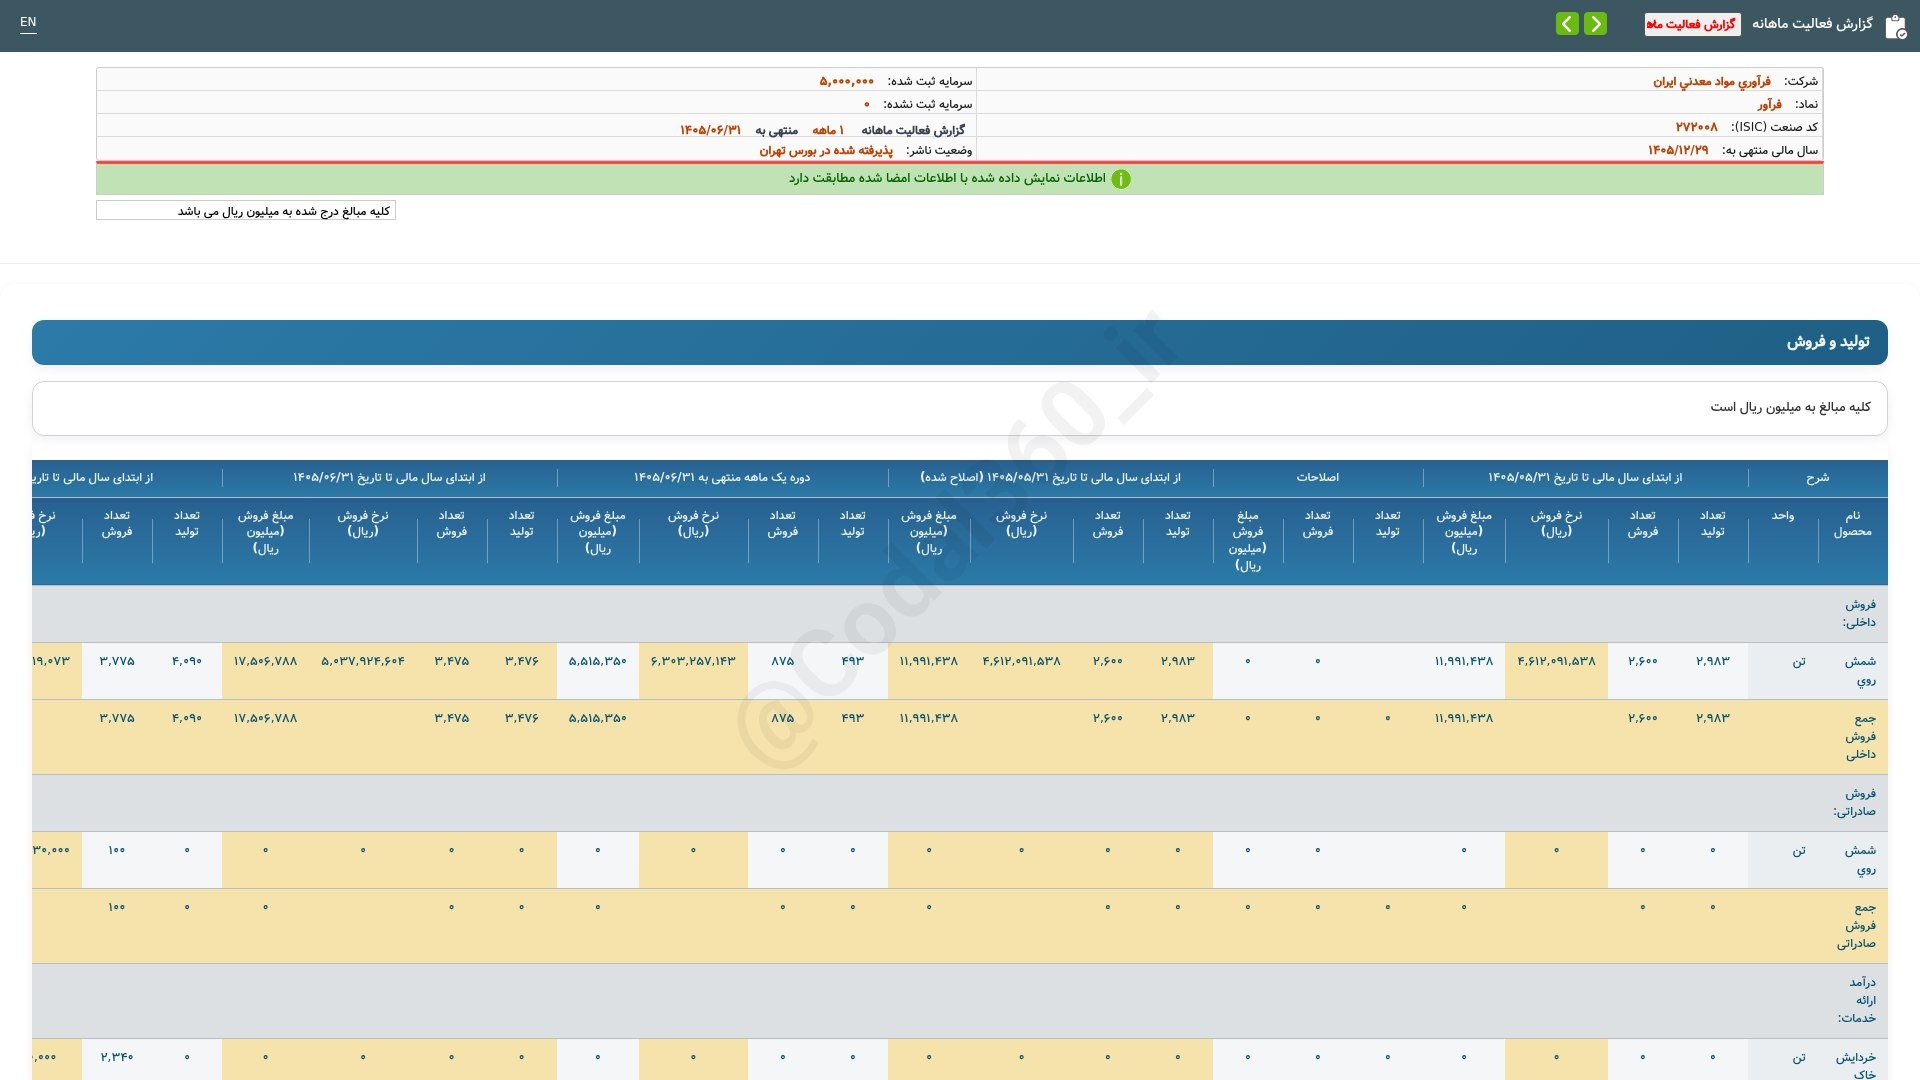The image size is (1920, 1080).
Task: Click the نام محصول column header
Action: point(1852,523)
